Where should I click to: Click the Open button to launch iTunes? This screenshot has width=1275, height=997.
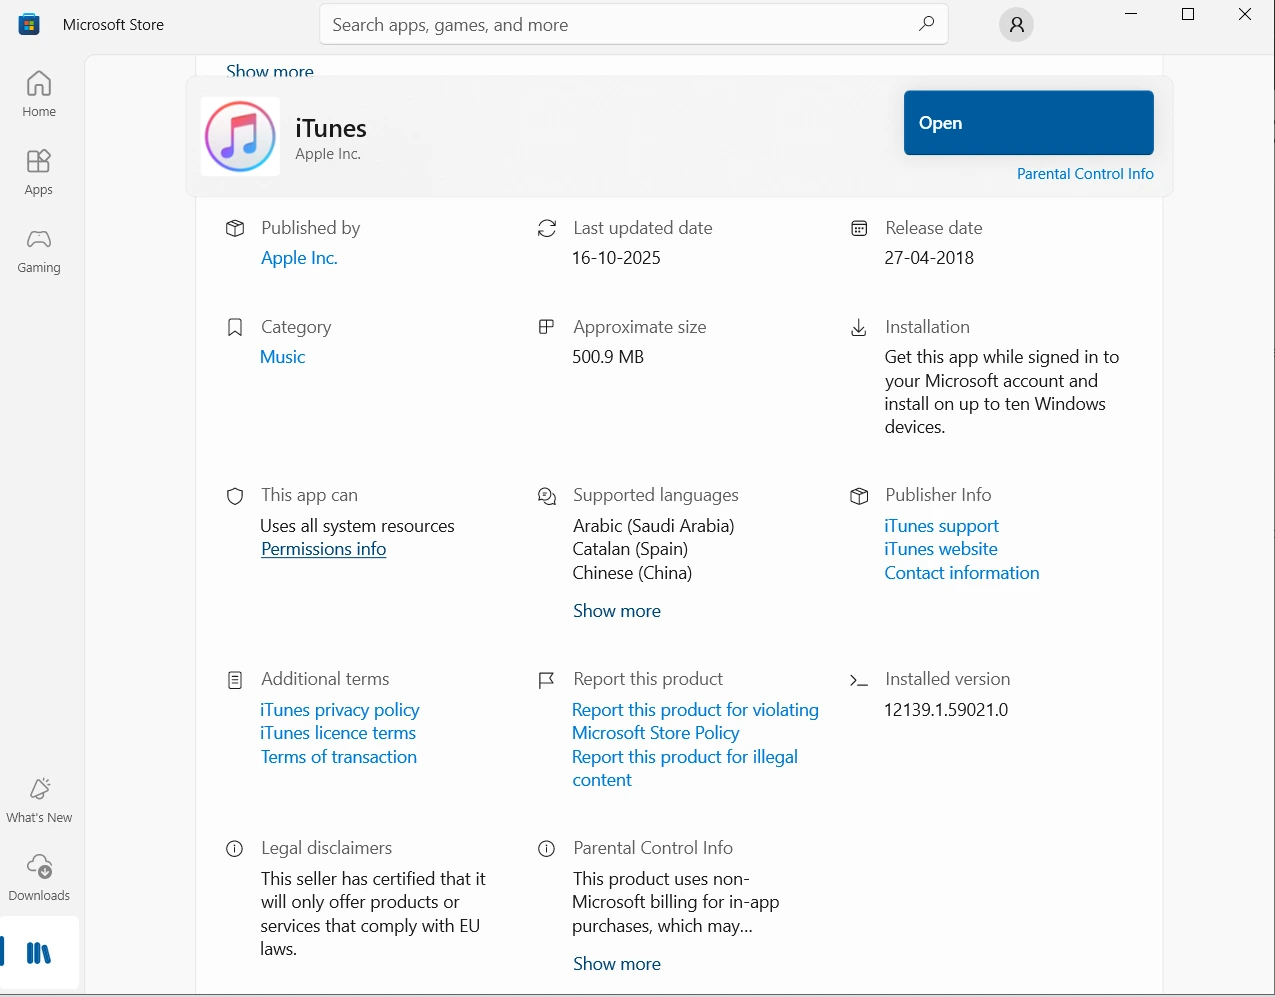click(1028, 122)
